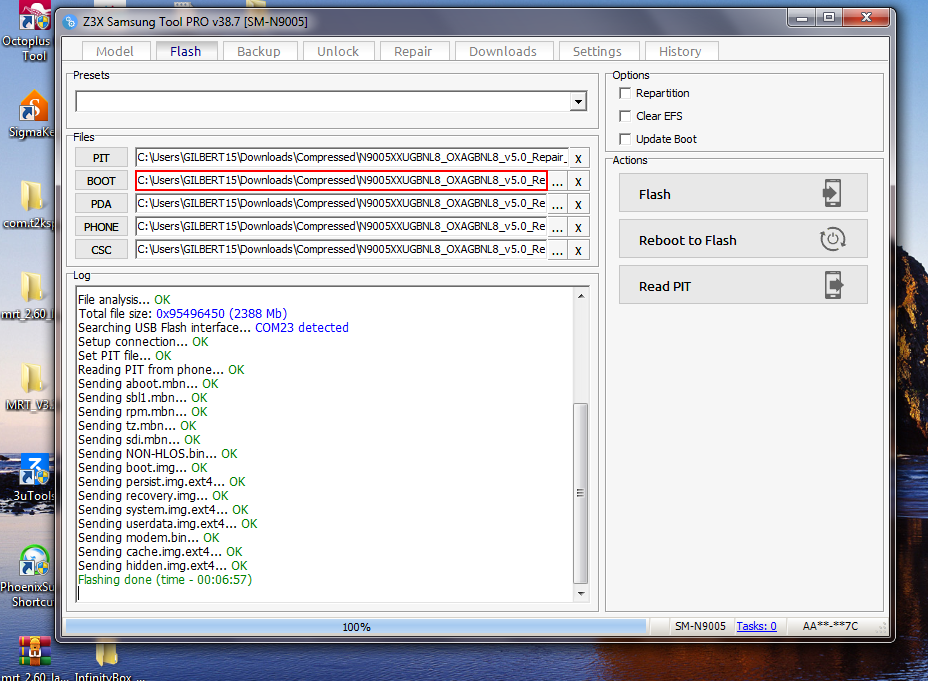Click the CSC file button
928x681 pixels.
click(101, 250)
